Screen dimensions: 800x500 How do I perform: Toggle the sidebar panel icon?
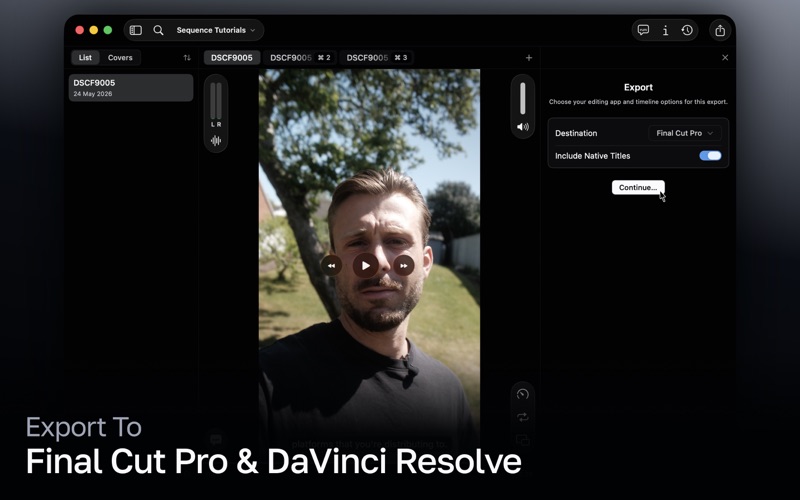pyautogui.click(x=136, y=30)
